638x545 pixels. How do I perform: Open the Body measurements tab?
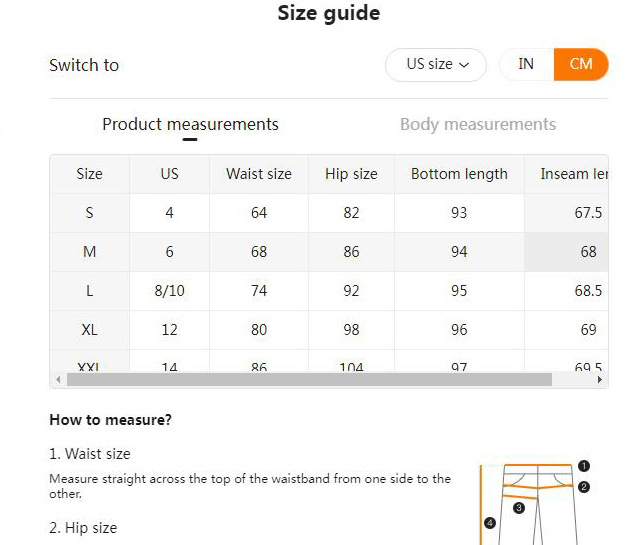tap(477, 125)
